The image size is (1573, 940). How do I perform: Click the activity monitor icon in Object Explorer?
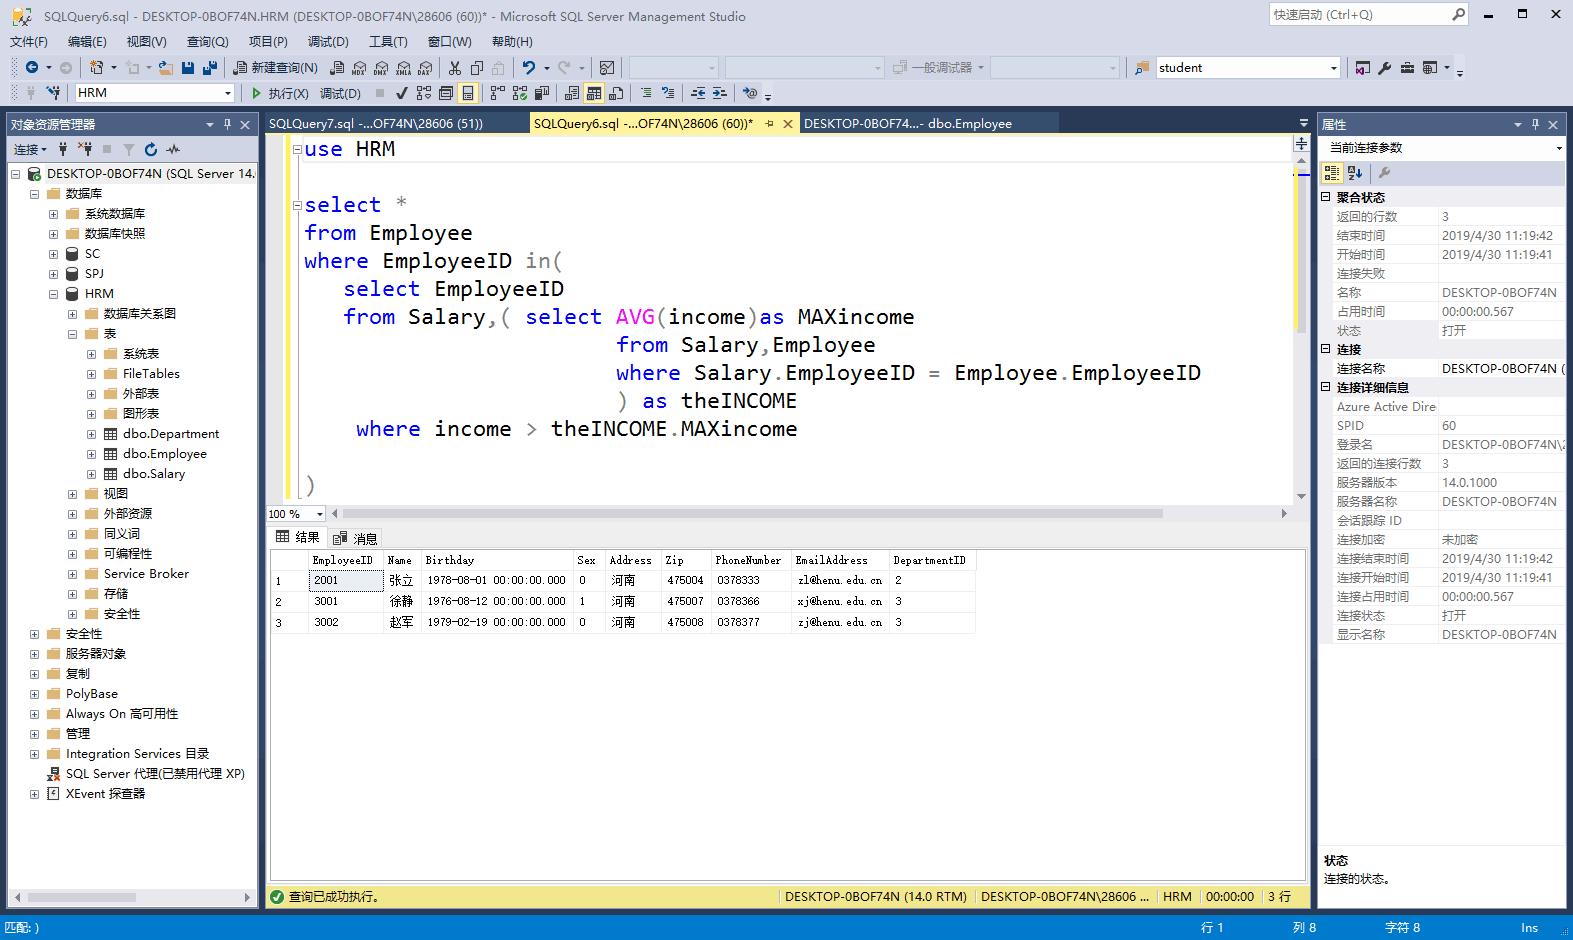pyautogui.click(x=173, y=149)
